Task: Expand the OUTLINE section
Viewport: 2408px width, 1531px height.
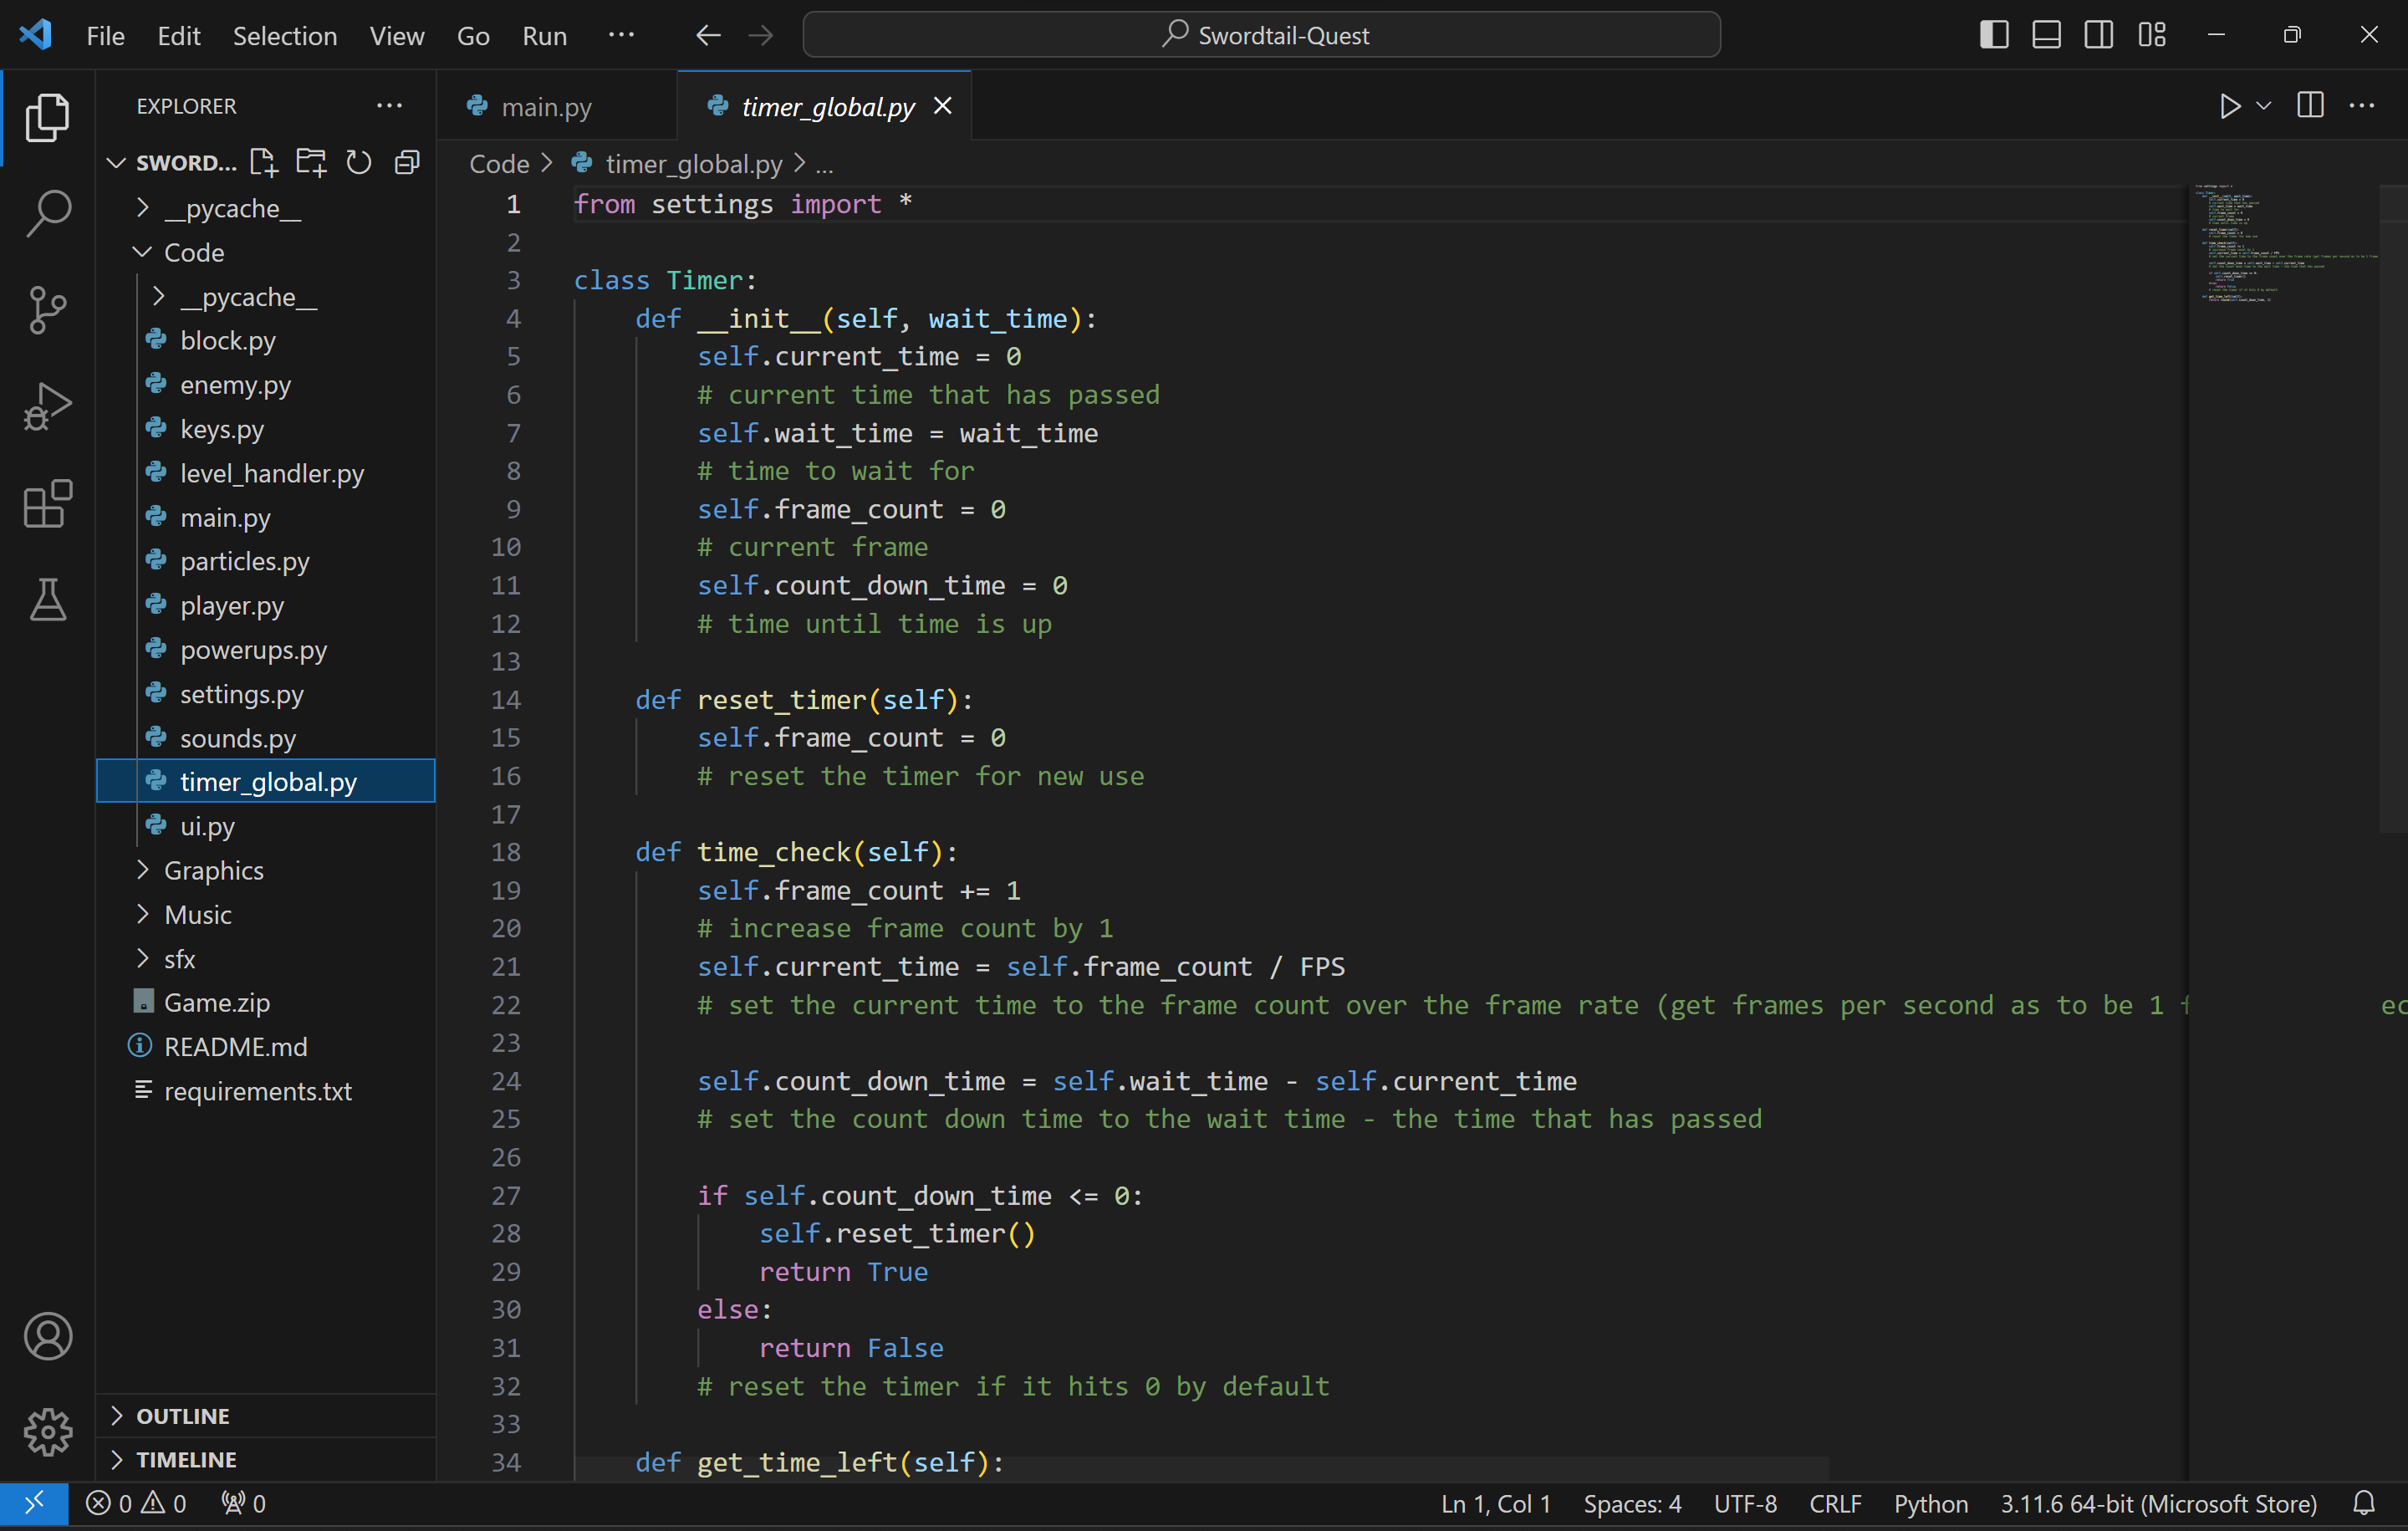Action: [183, 1415]
